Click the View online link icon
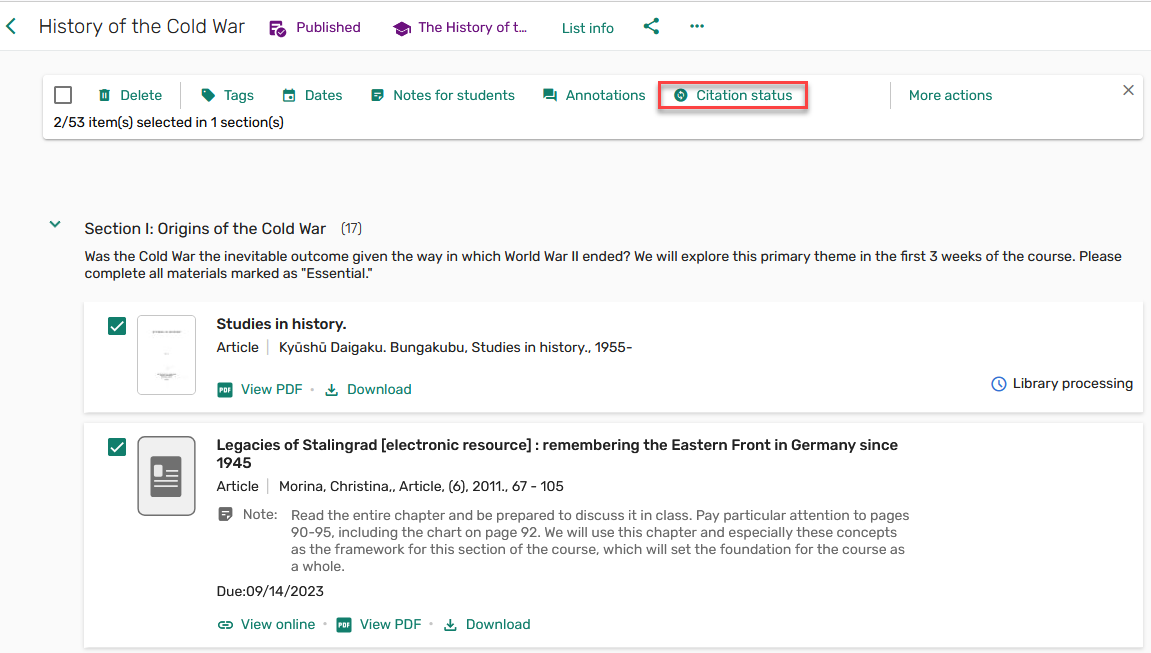This screenshot has width=1151, height=653. click(225, 625)
